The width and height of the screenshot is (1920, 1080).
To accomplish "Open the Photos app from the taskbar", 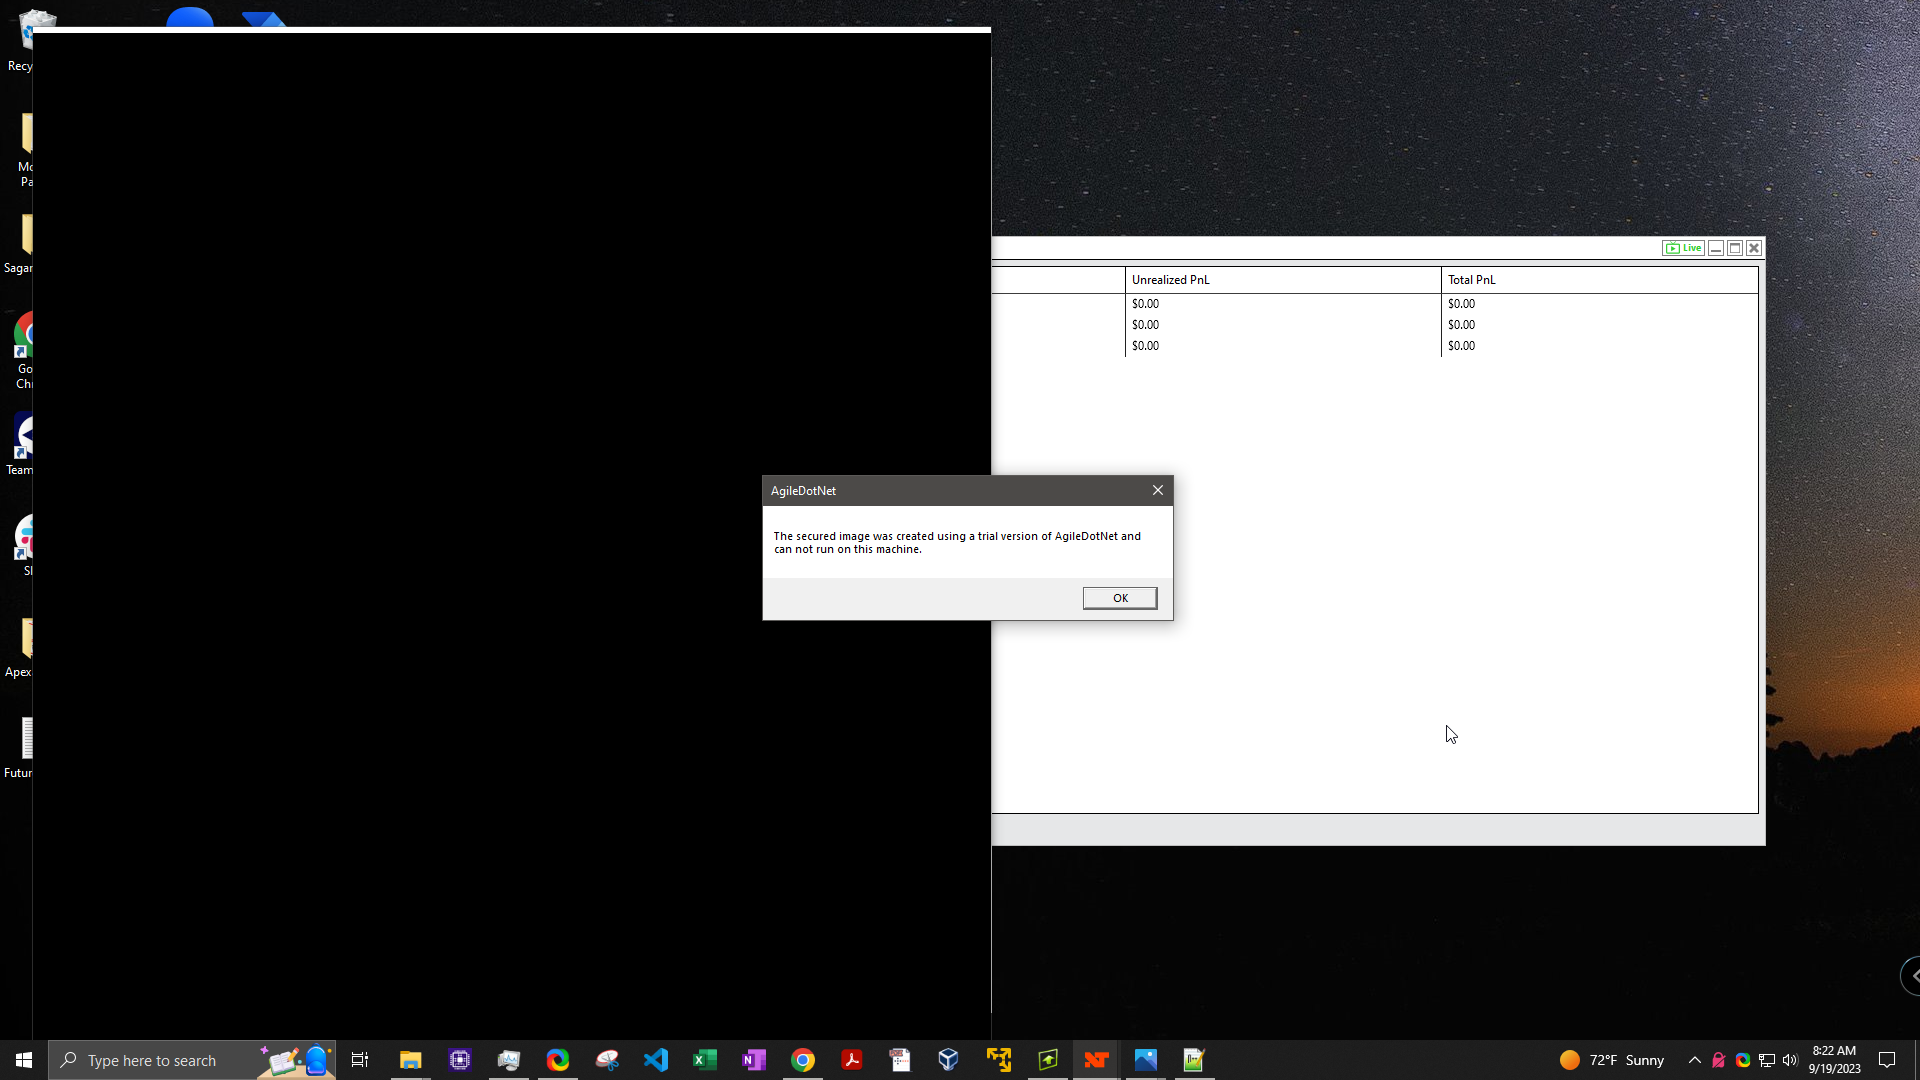I will tap(1146, 1060).
